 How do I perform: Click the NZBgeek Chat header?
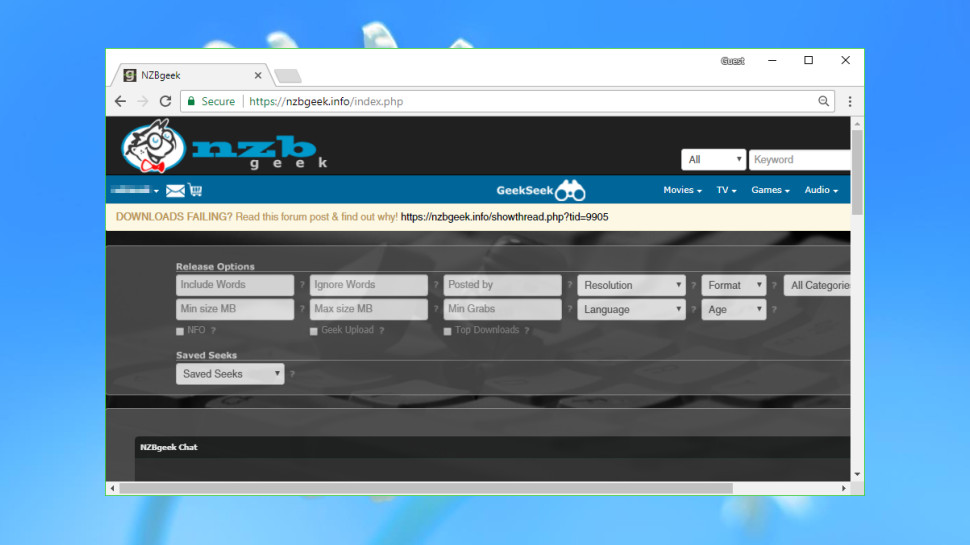pyautogui.click(x=492, y=447)
